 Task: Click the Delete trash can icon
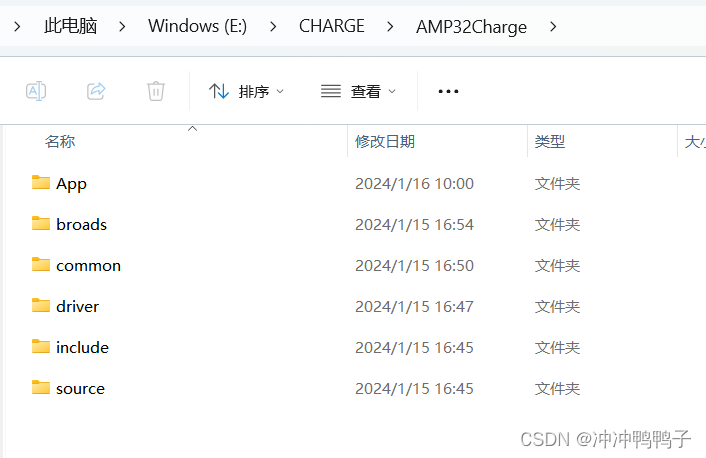pos(156,91)
